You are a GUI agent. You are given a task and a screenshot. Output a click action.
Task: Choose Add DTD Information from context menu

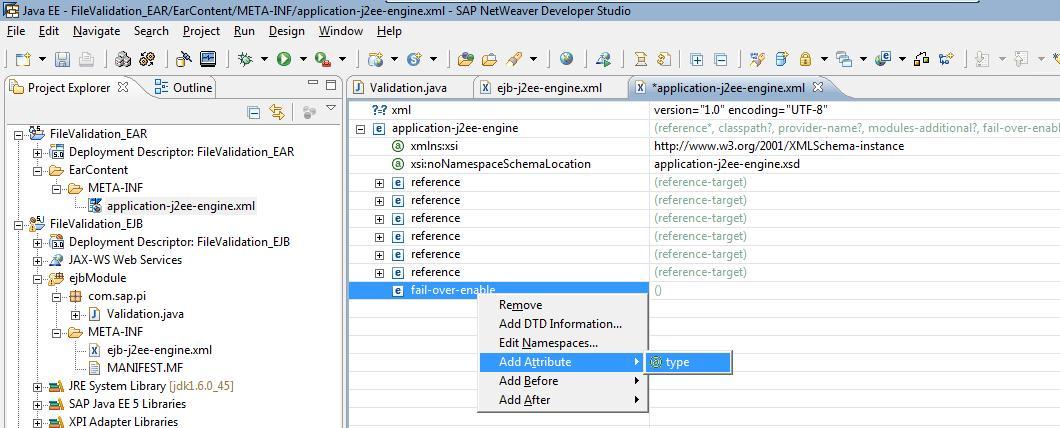tap(560, 324)
